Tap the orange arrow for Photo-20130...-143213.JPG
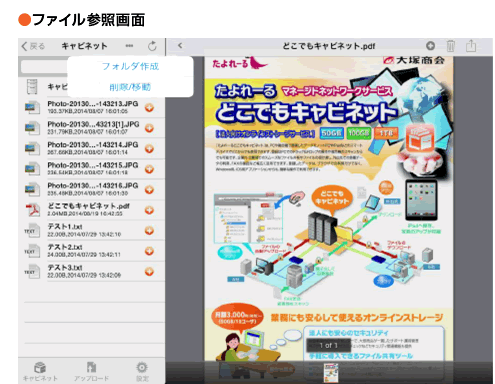Image resolution: width=495 pixels, height=384 pixels. point(149,107)
